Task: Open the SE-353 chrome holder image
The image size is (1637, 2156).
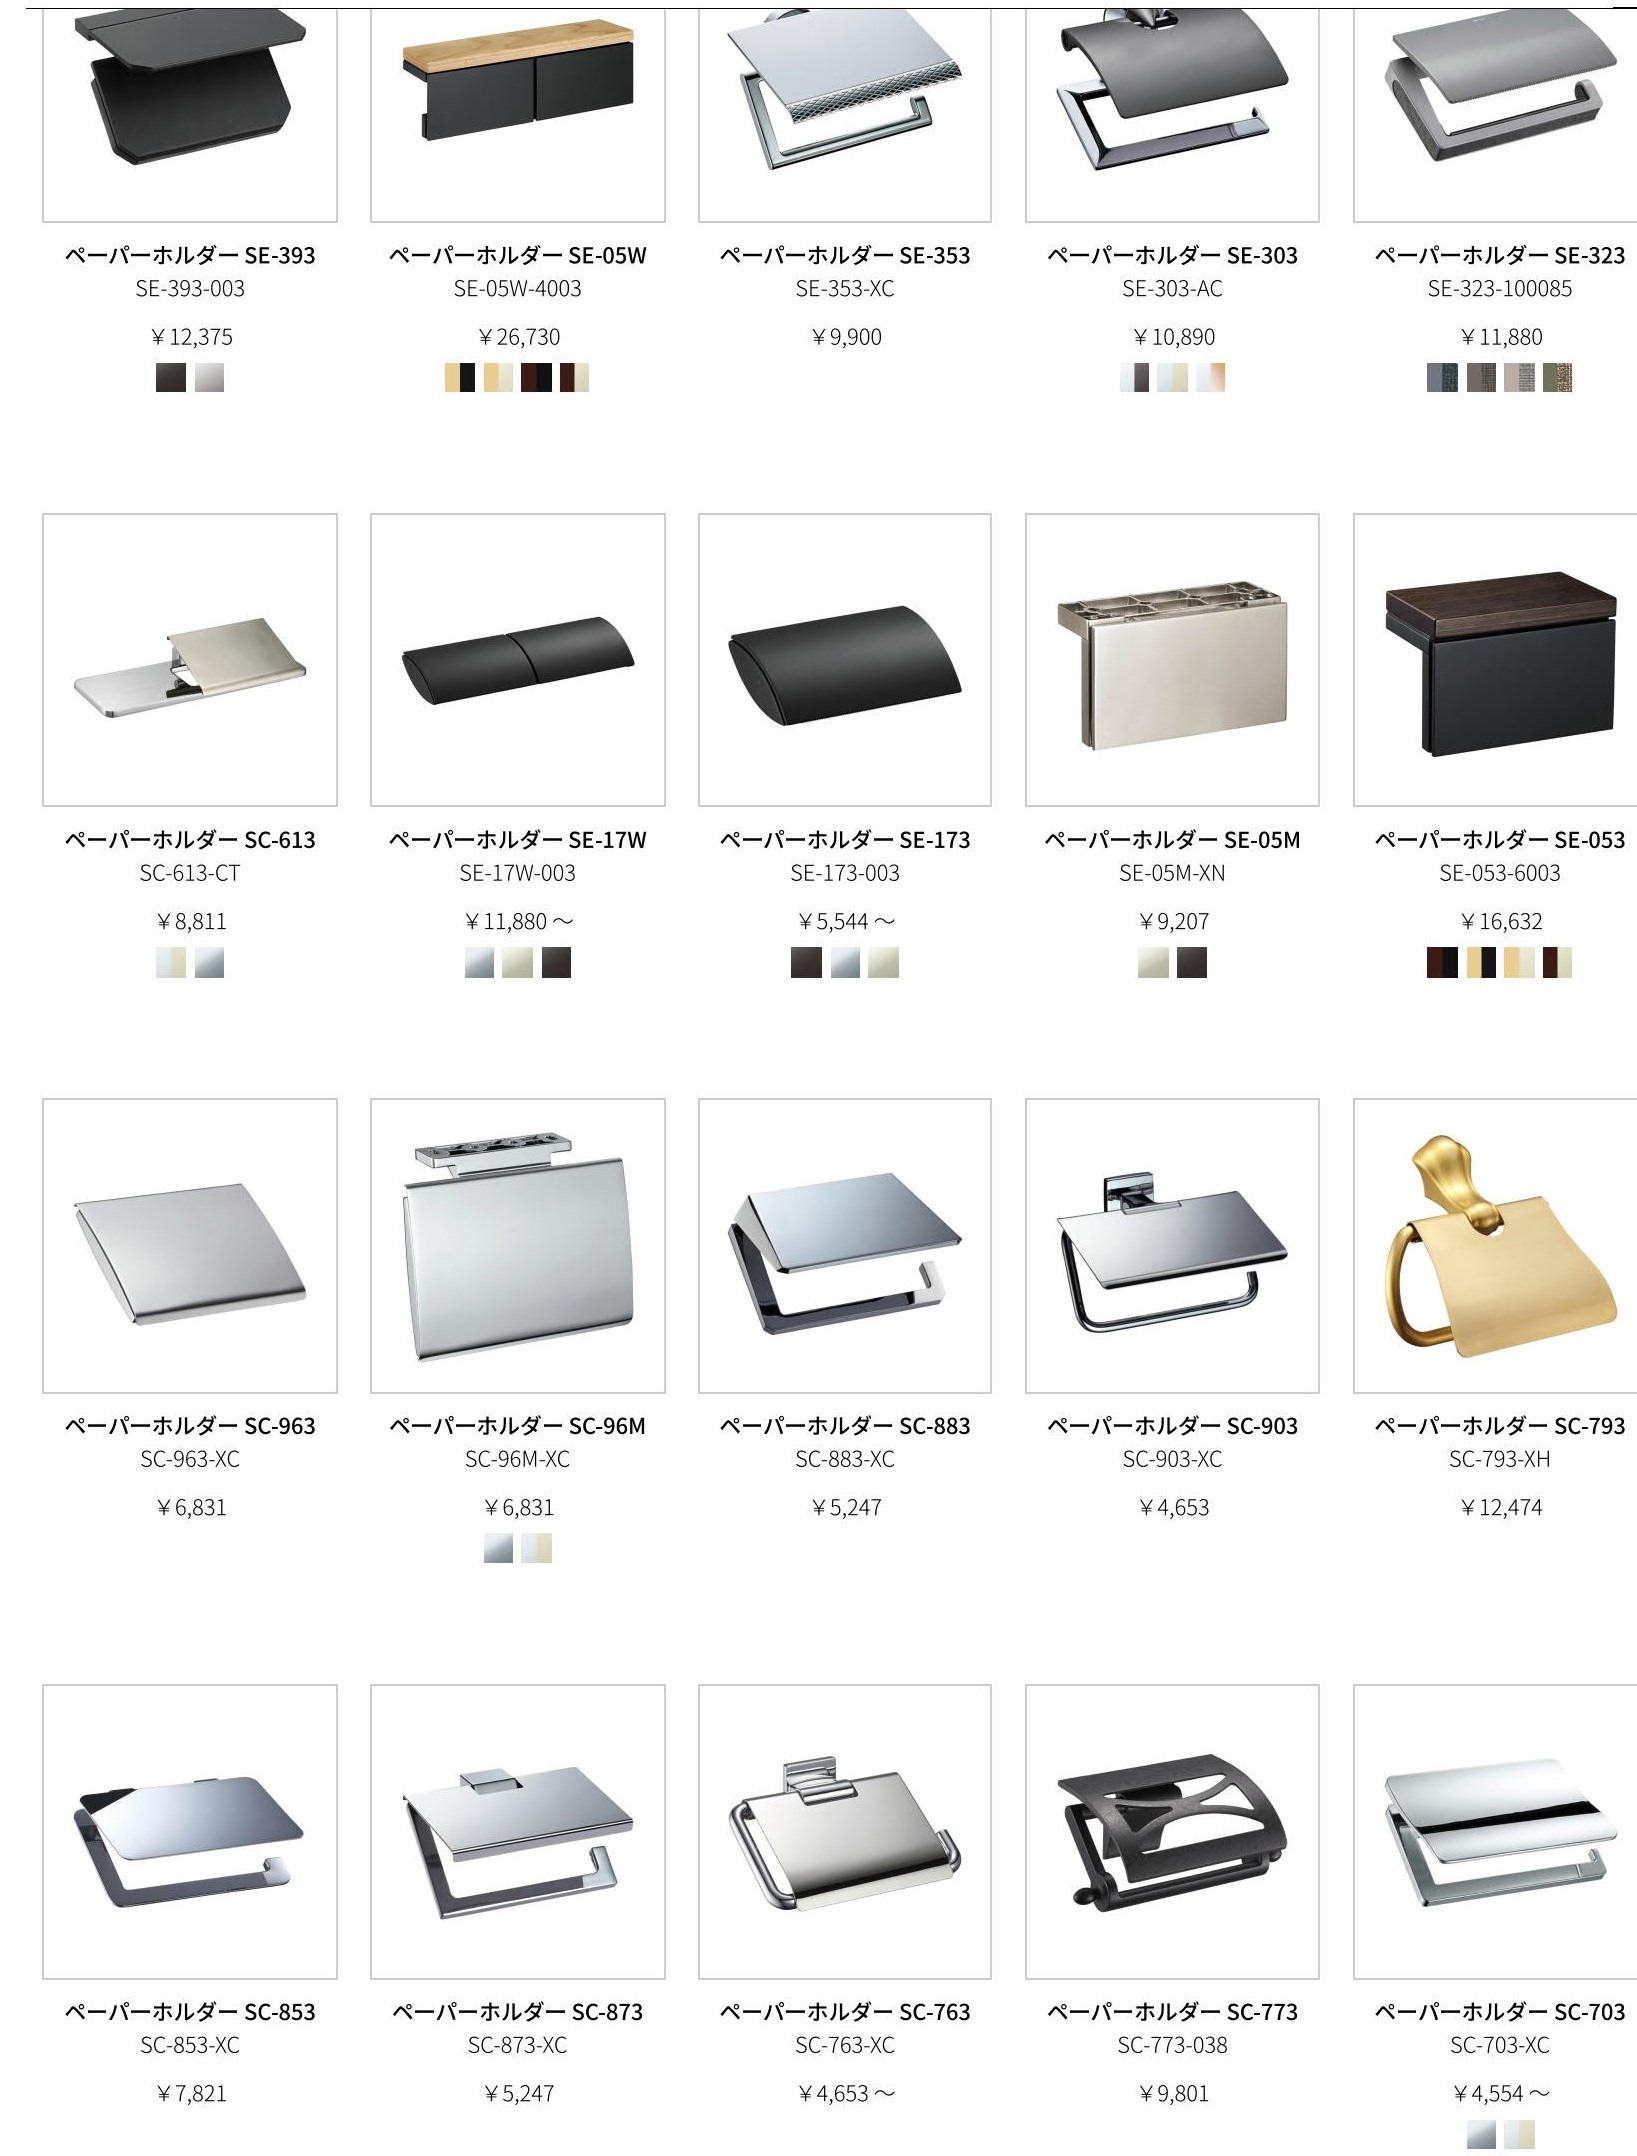Action: (845, 114)
